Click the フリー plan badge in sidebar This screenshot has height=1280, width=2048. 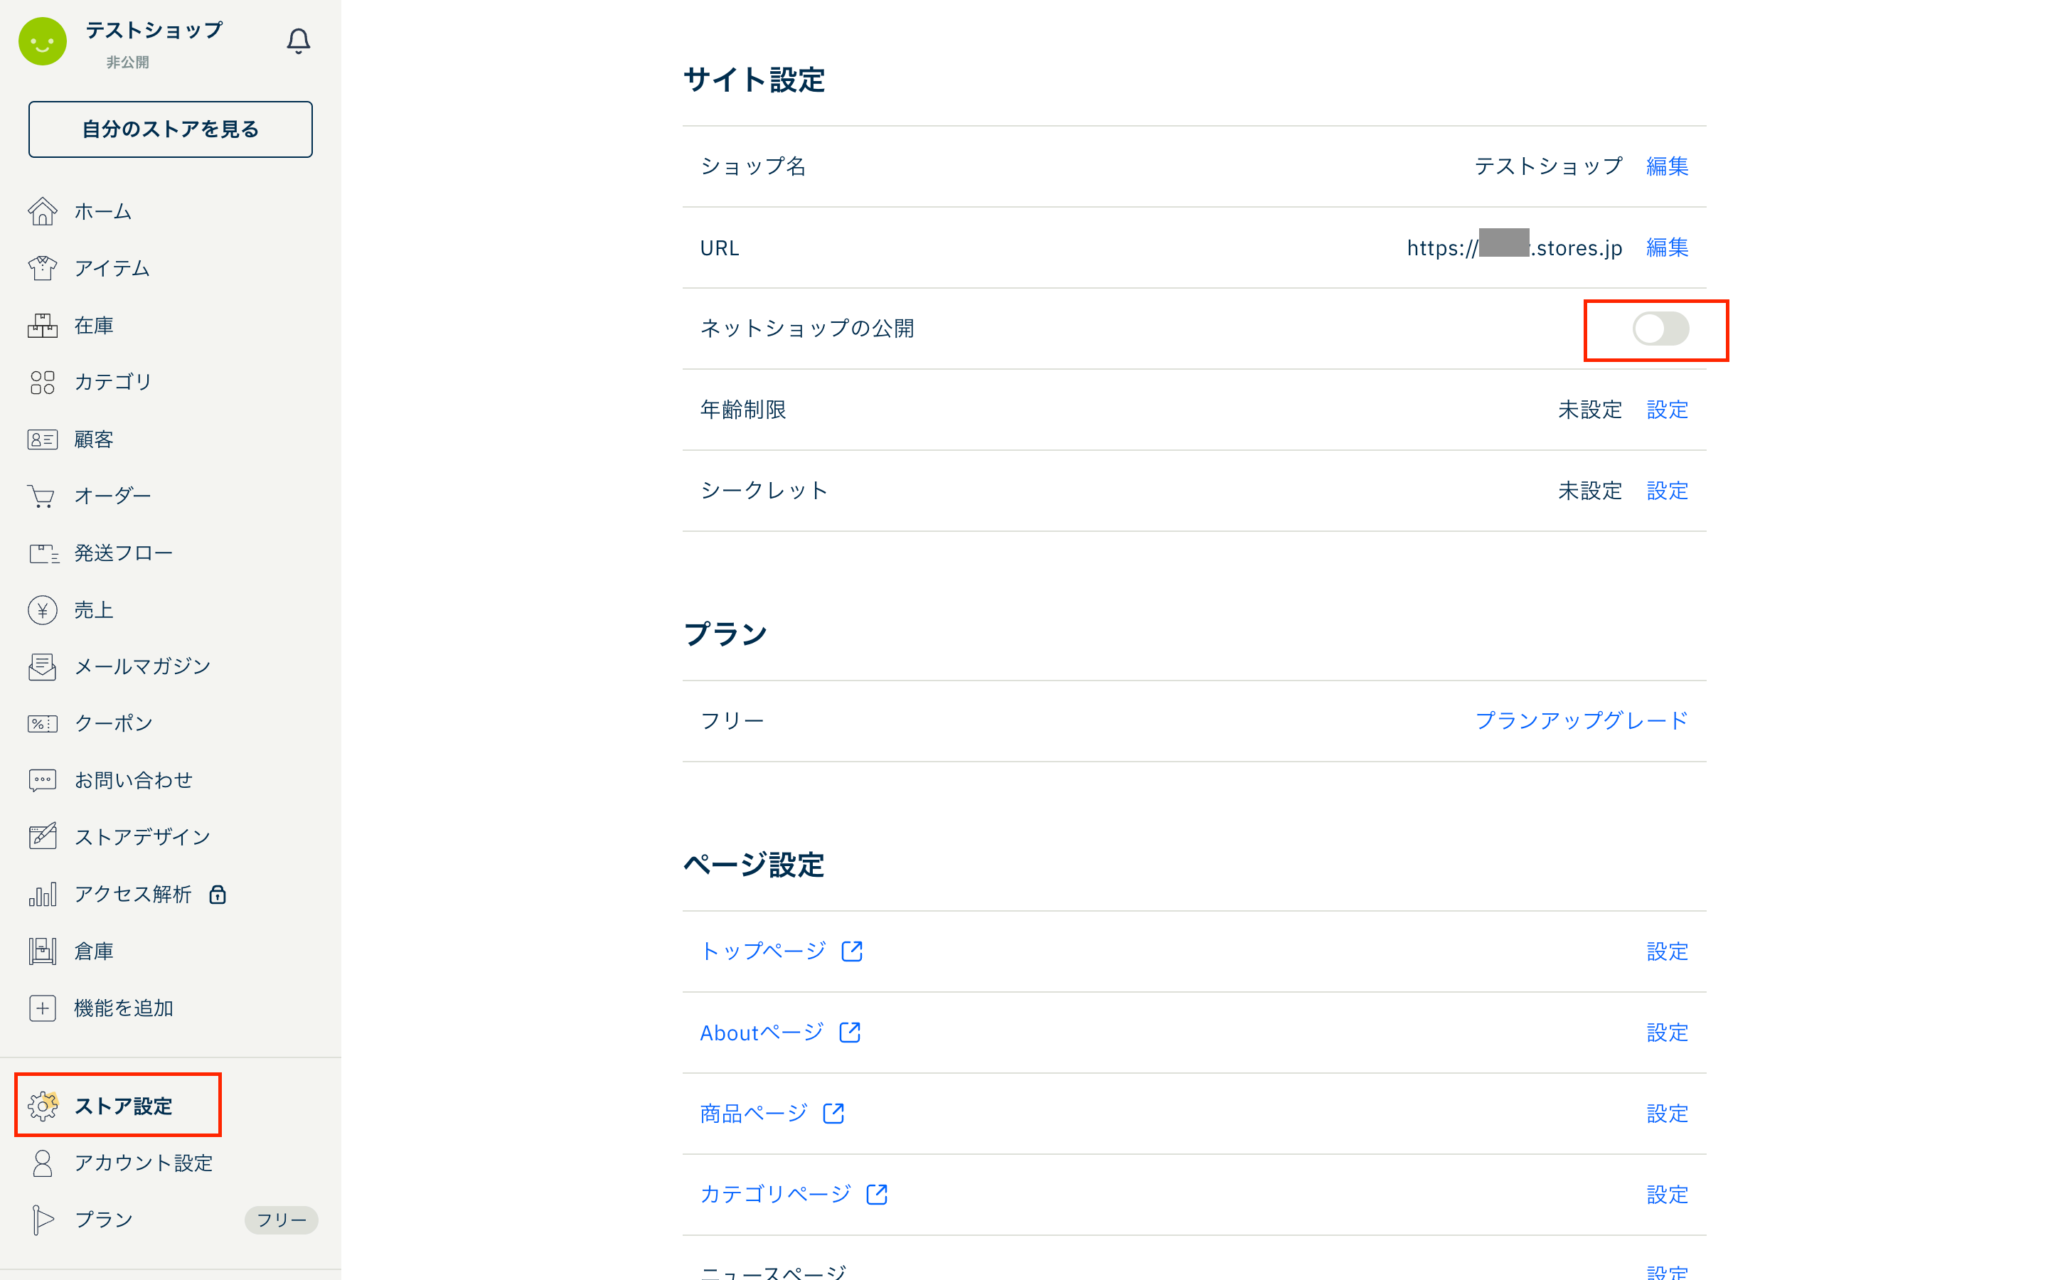[281, 1220]
